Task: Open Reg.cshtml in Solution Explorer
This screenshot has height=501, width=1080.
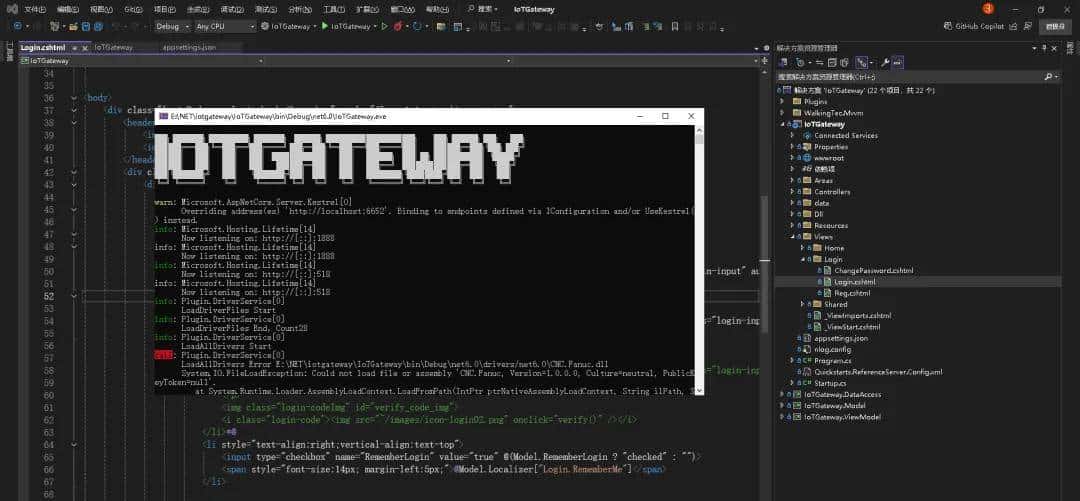Action: pyautogui.click(x=851, y=293)
